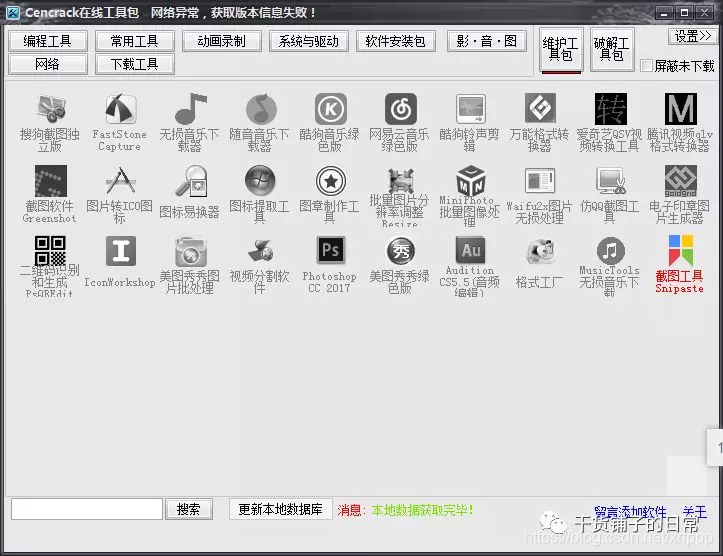Switch to 编程工具 category
Screen dimensions: 723x556
point(47,41)
